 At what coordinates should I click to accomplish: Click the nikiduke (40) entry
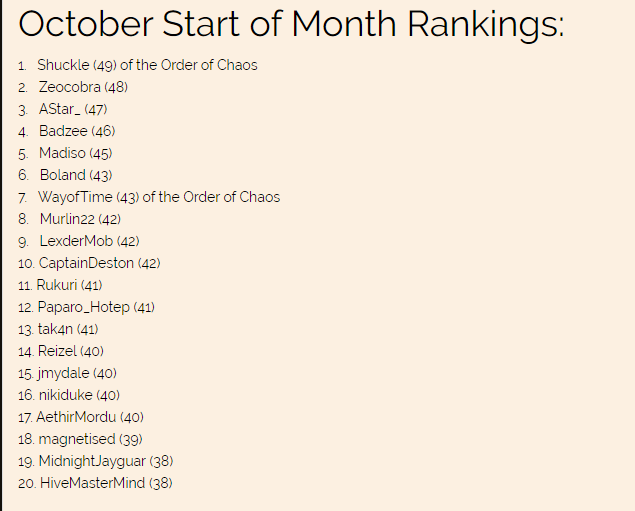(79, 395)
